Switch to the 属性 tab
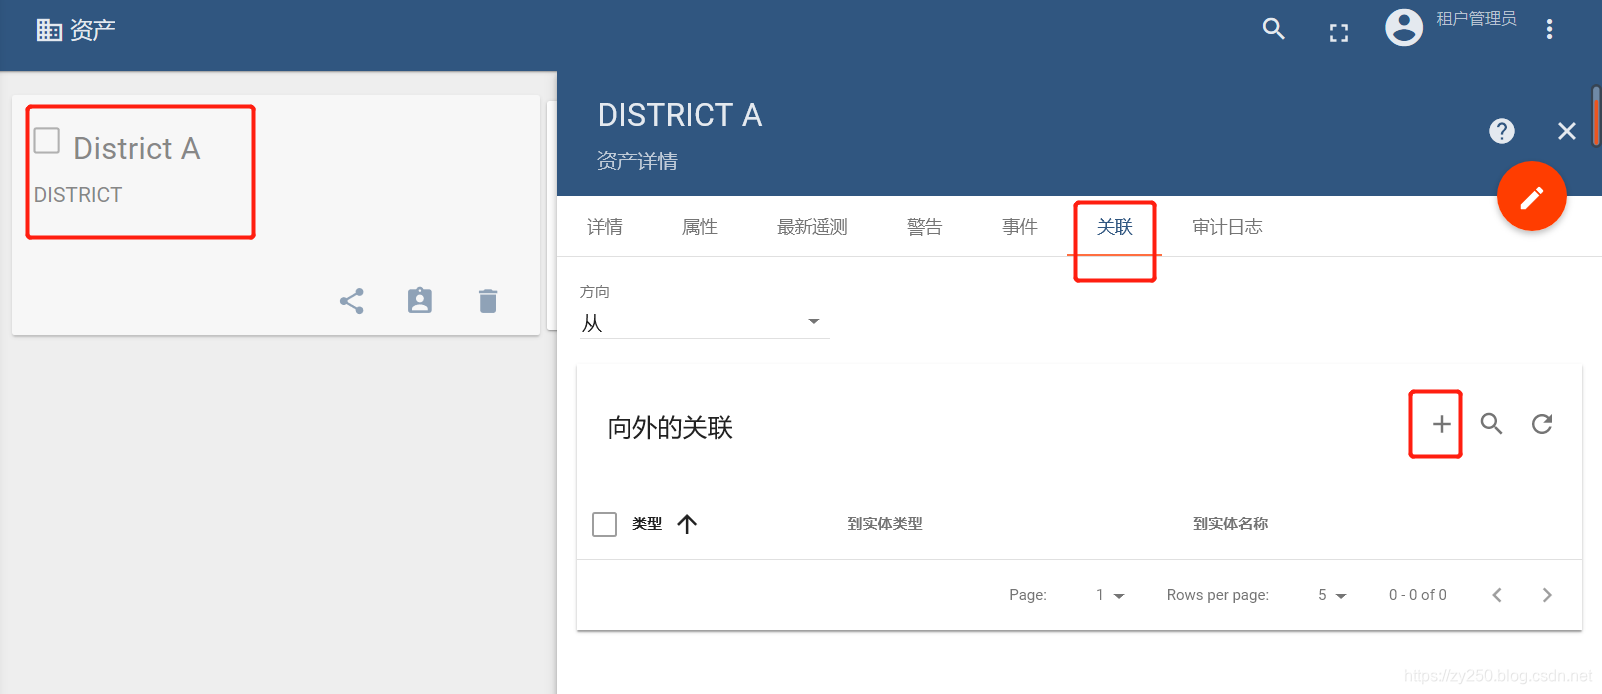 coord(700,227)
